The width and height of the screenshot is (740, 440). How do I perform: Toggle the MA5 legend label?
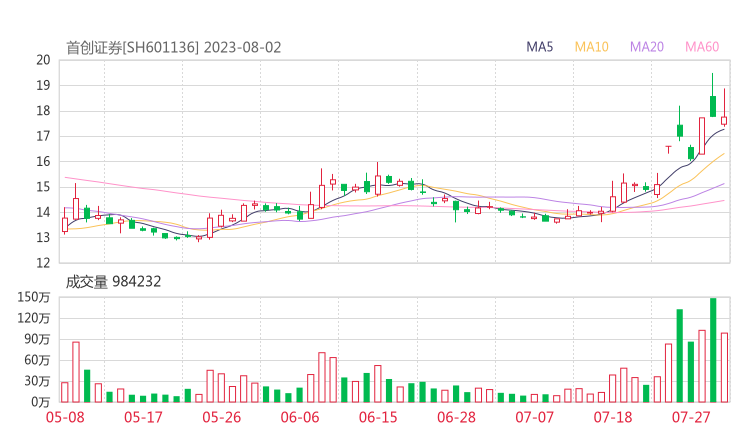[540, 47]
